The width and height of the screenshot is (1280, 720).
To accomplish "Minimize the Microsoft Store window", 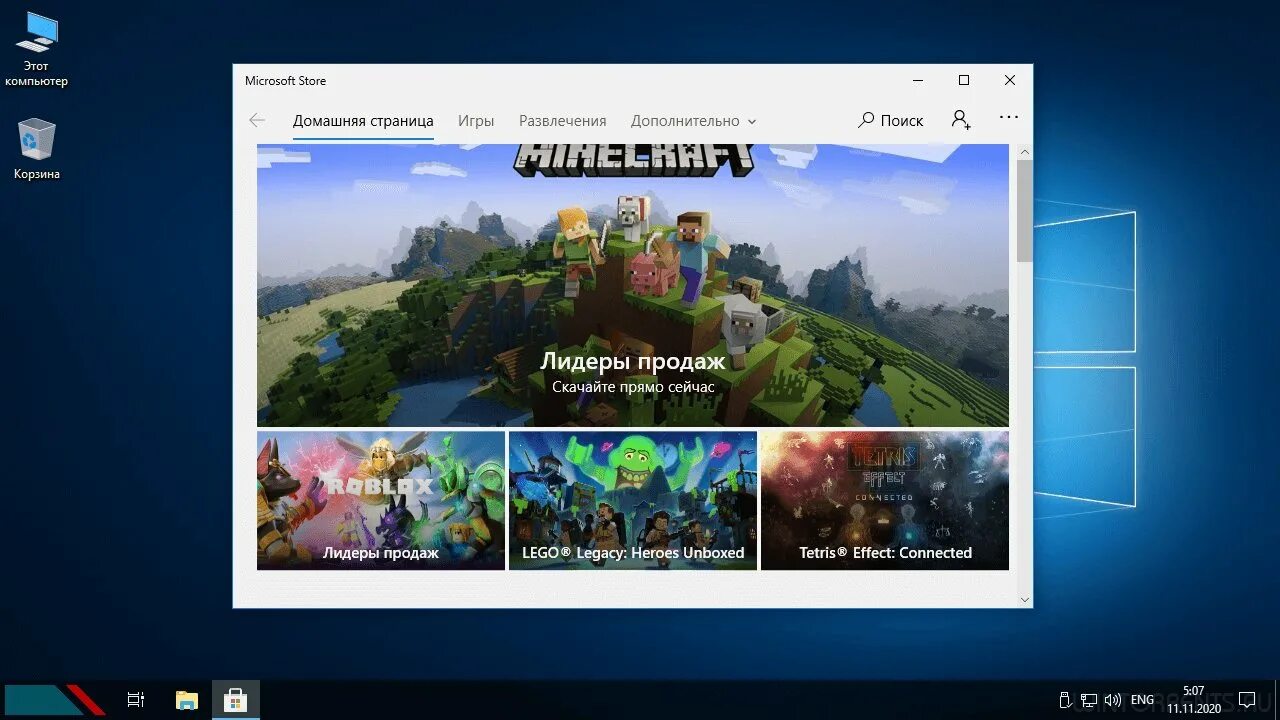I will (918, 80).
